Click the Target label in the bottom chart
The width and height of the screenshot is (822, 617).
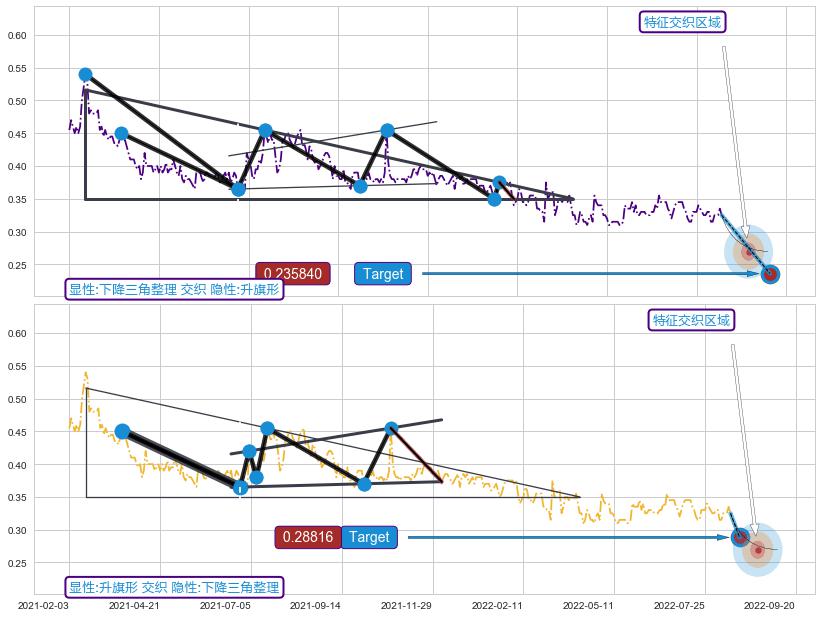click(369, 537)
